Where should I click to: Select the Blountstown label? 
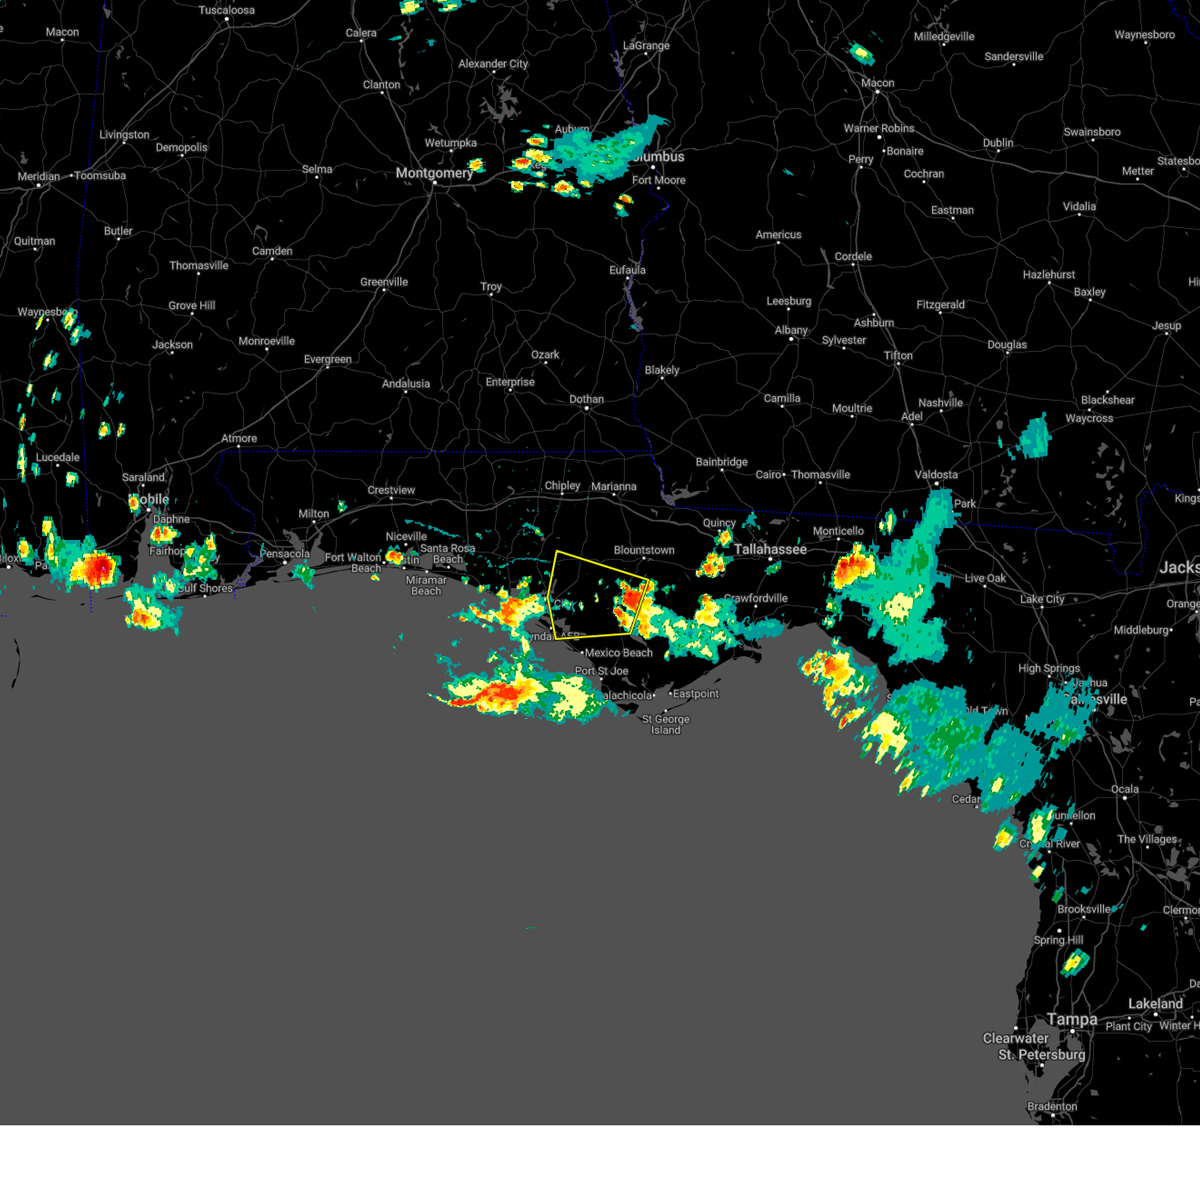644,550
